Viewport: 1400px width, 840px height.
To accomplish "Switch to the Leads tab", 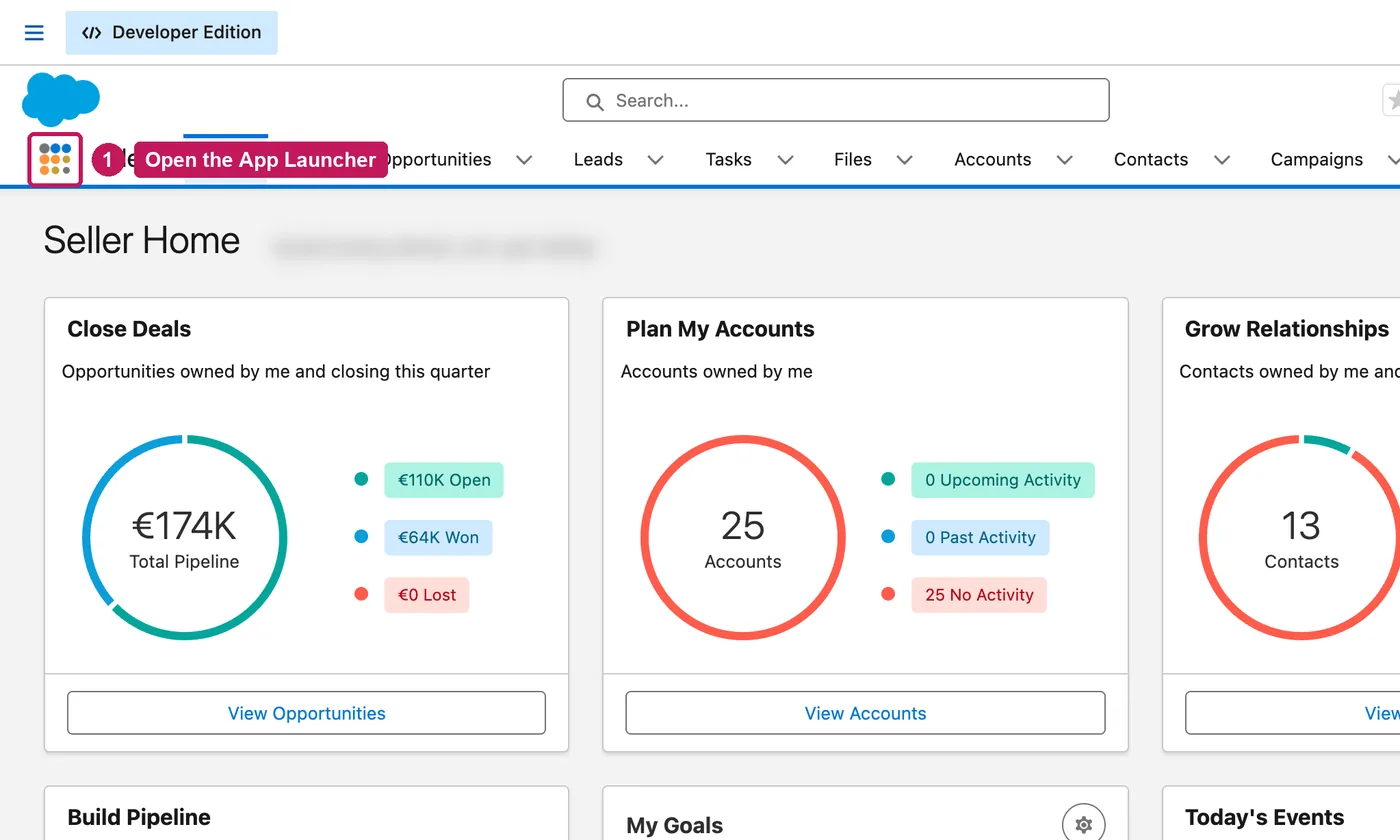I will pos(598,160).
